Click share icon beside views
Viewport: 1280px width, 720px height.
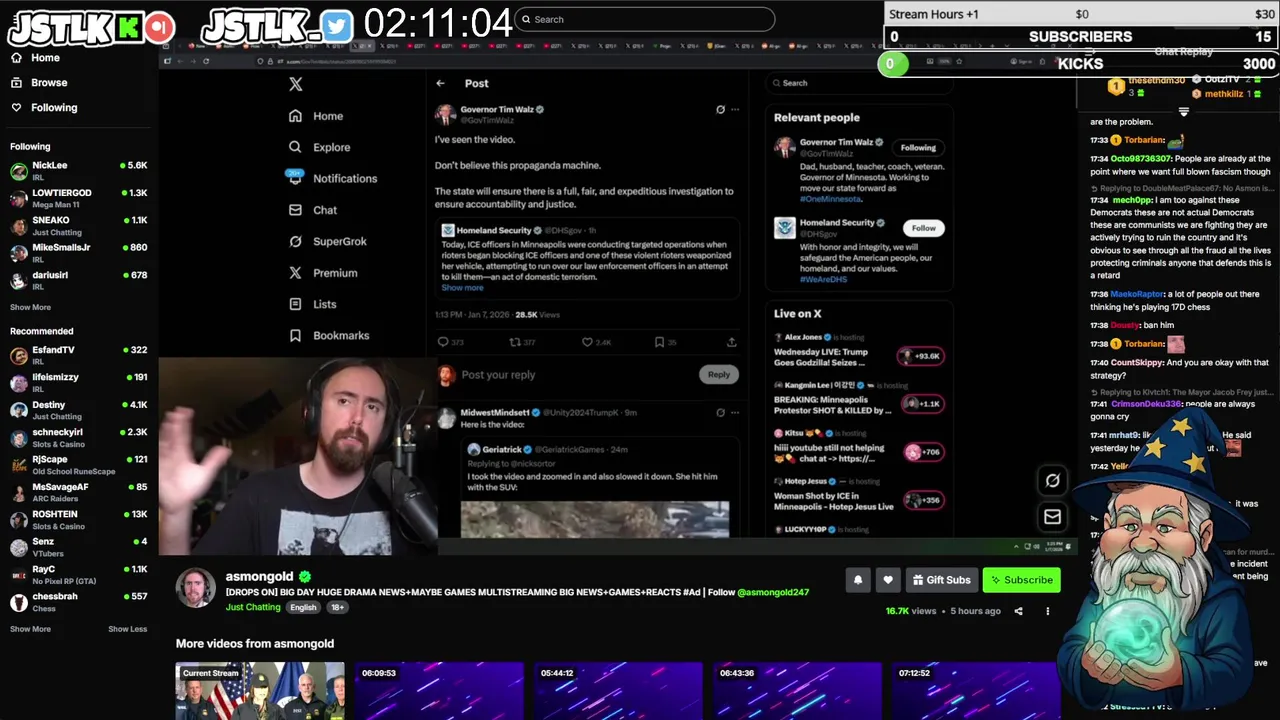pyautogui.click(x=1018, y=611)
